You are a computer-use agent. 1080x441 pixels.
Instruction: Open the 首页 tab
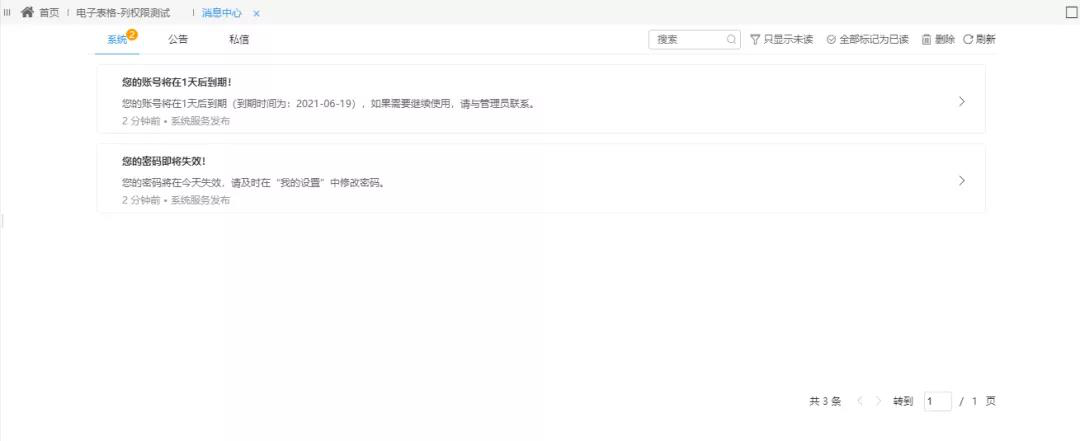tap(49, 13)
